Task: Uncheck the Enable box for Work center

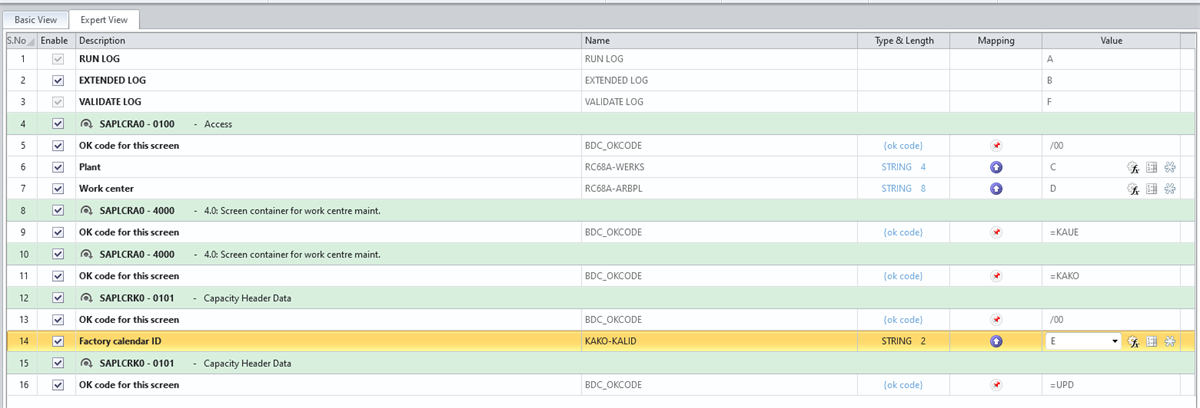Action: pyautogui.click(x=57, y=189)
